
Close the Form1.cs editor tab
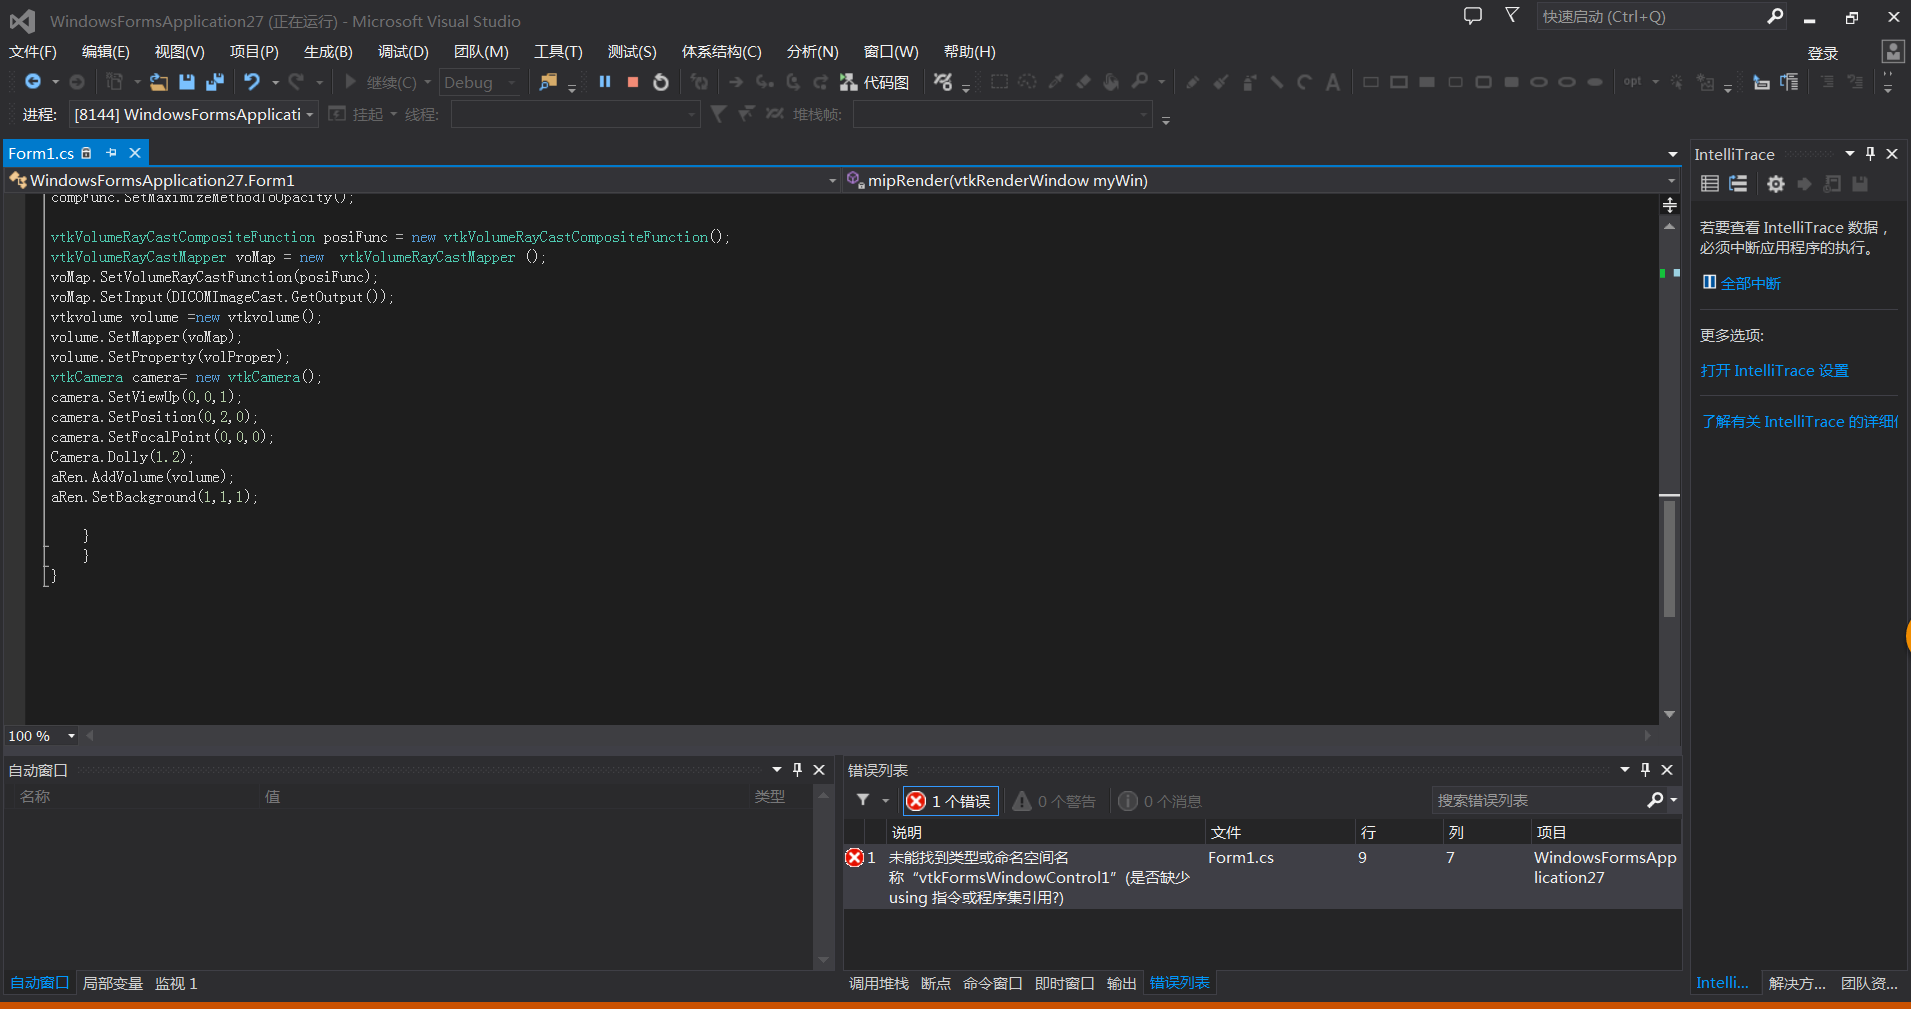coord(135,153)
